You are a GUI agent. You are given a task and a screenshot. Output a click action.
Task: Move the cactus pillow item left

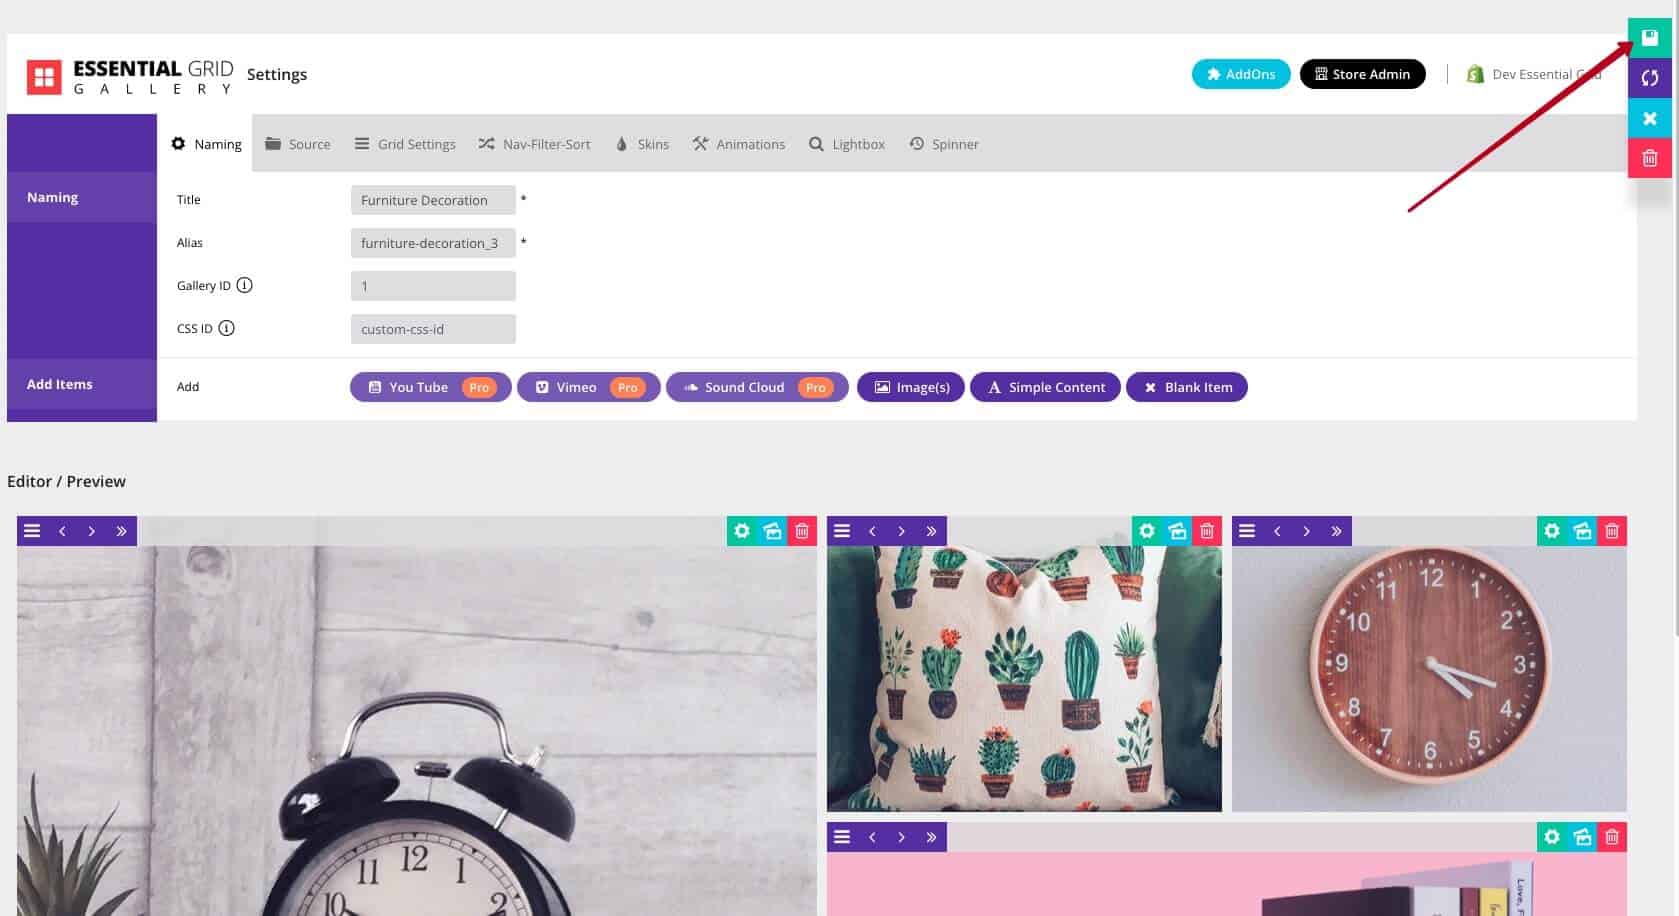click(872, 531)
